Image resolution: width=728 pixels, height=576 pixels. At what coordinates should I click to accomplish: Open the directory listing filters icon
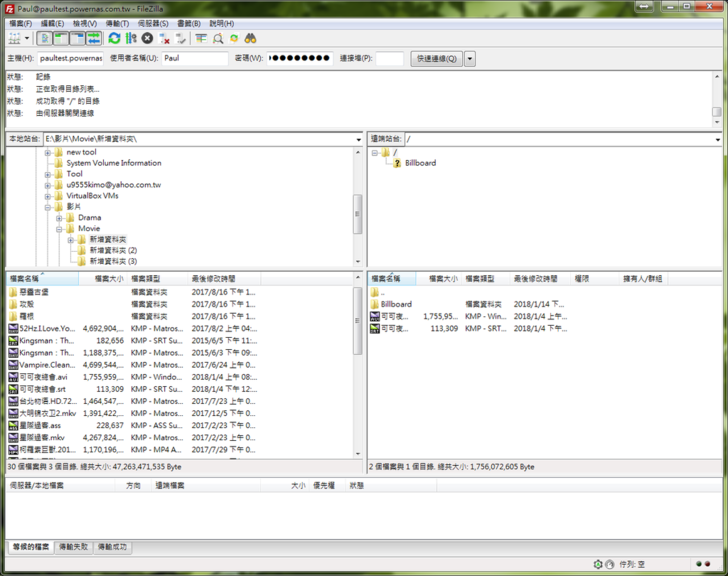(201, 38)
